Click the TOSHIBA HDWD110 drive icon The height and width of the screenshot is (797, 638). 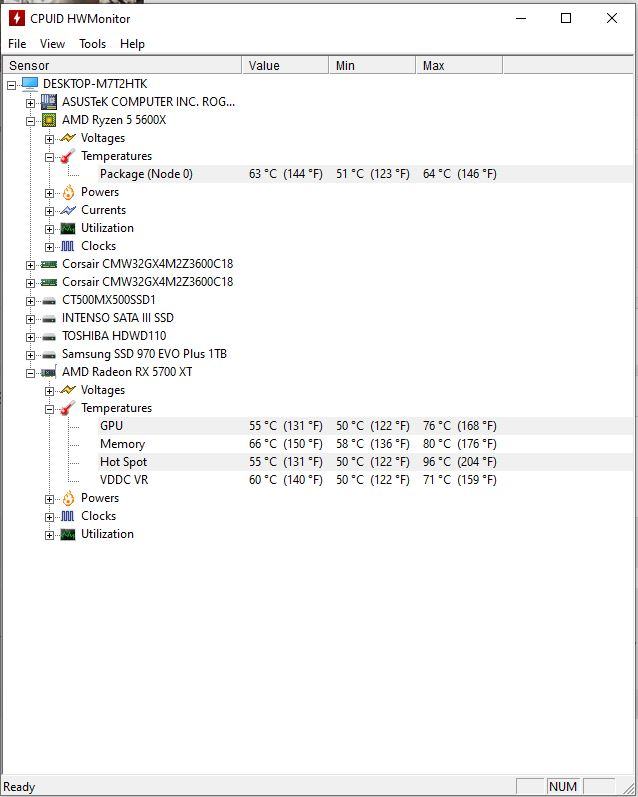[49, 336]
